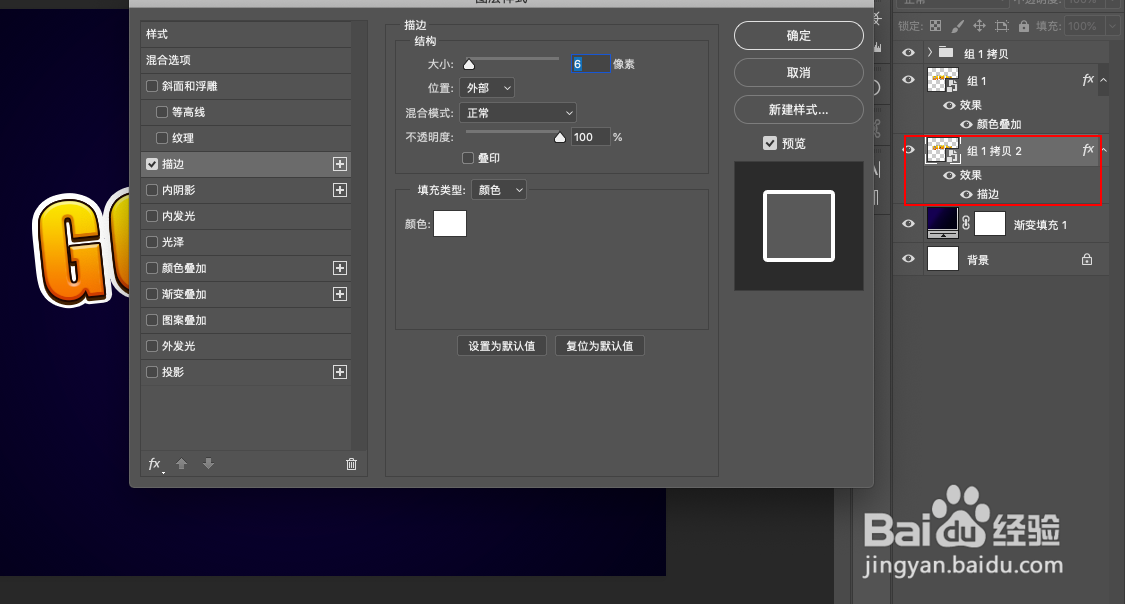Click the delete effect trash icon
Image resolution: width=1125 pixels, height=604 pixels.
coord(352,464)
